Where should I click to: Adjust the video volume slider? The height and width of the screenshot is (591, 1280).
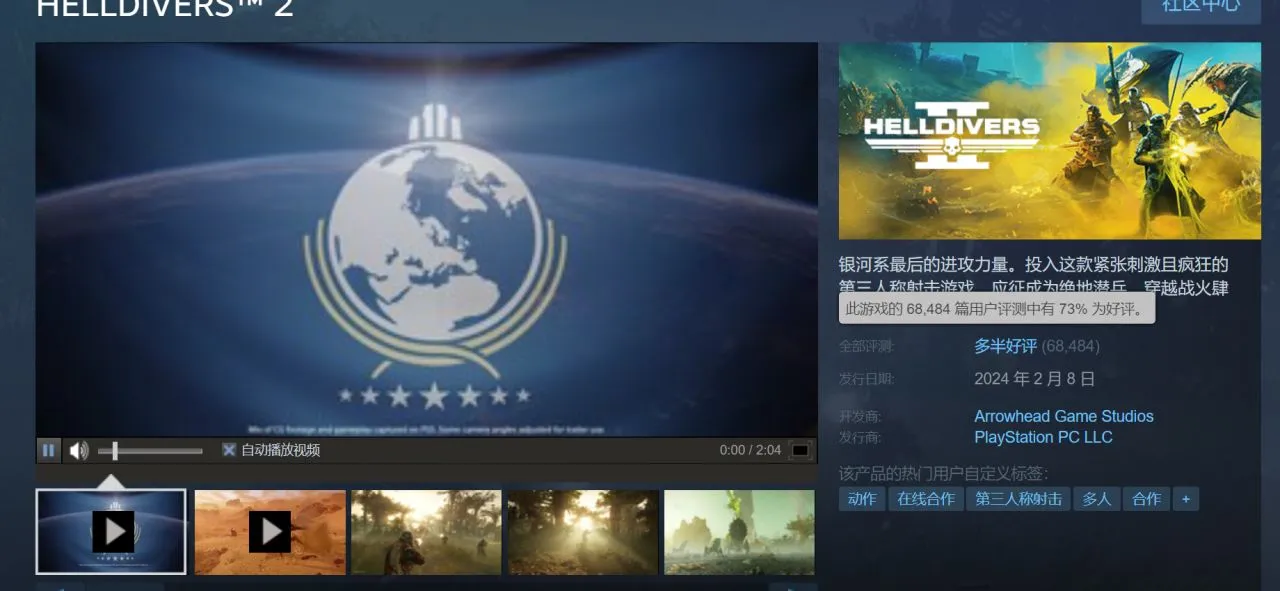click(150, 451)
